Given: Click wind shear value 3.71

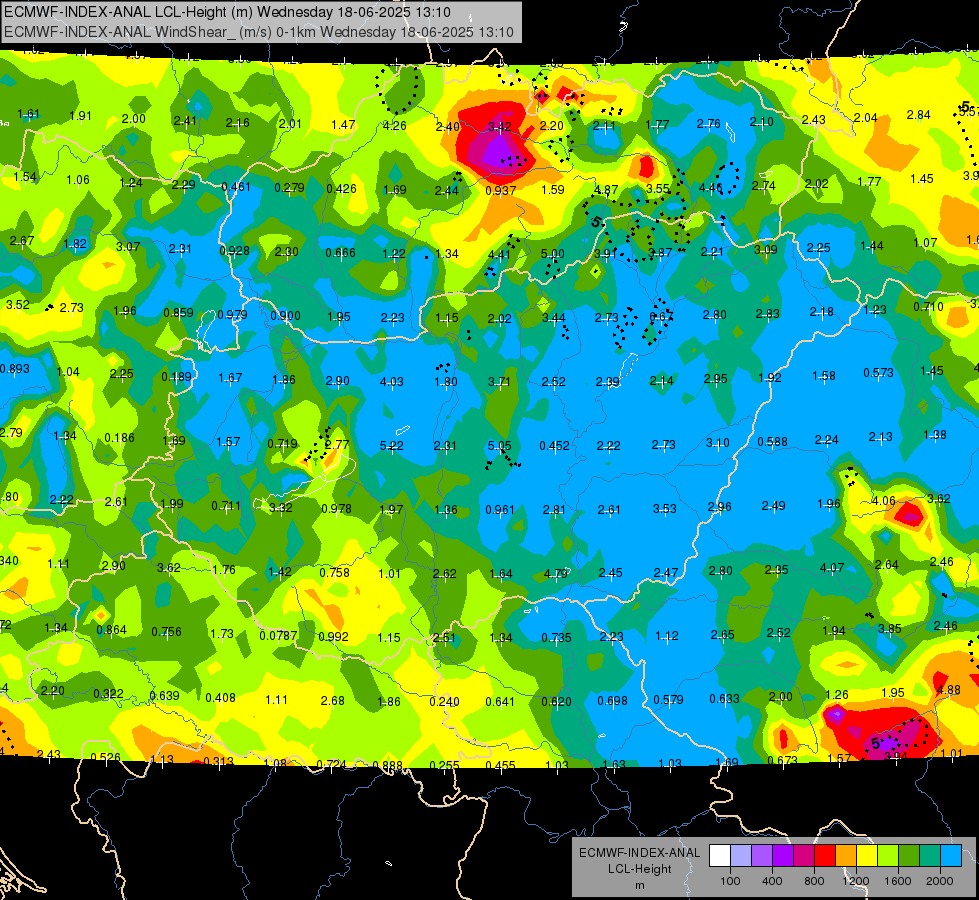Looking at the screenshot, I should click(x=499, y=382).
